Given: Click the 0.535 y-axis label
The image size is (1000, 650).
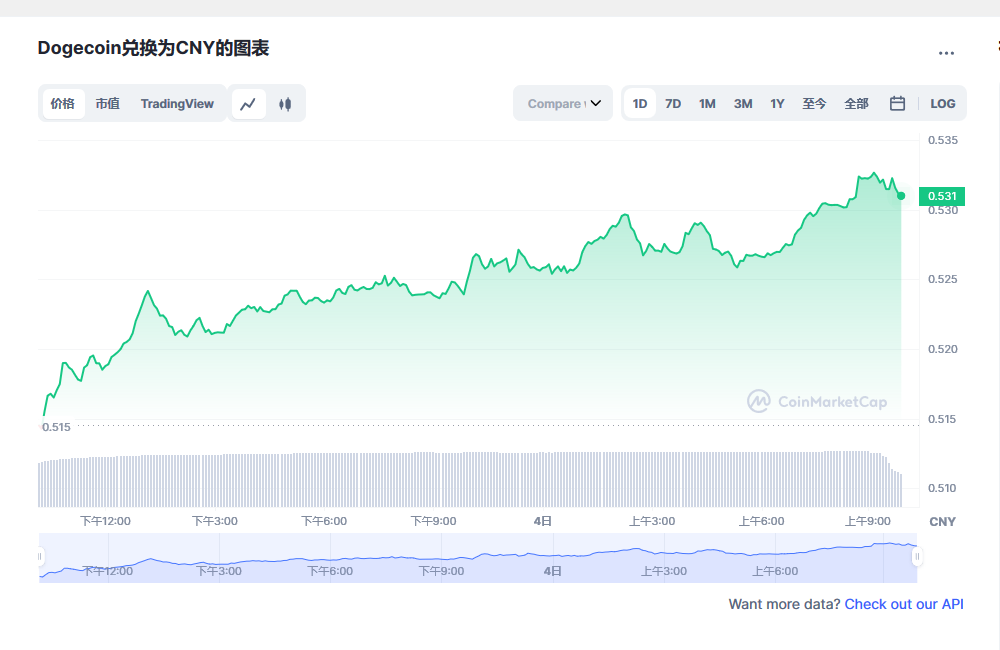Looking at the screenshot, I should [943, 140].
